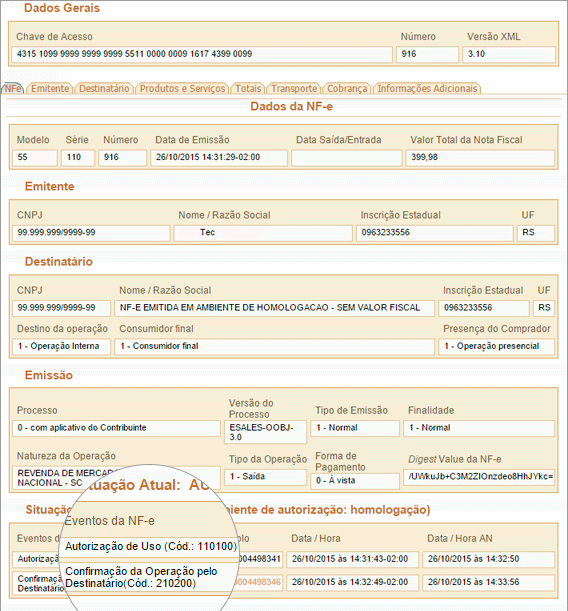Click the Tipo de Emissão field
Screen dimensions: 568x611
click(355, 428)
